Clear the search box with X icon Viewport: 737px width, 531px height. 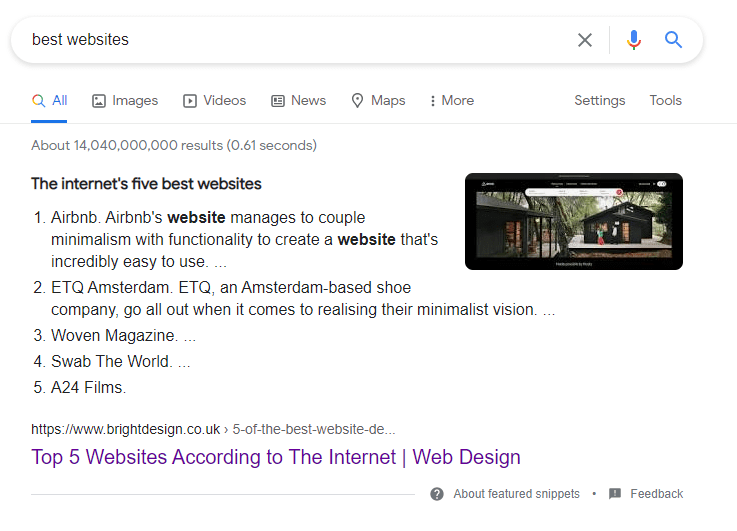coord(585,40)
